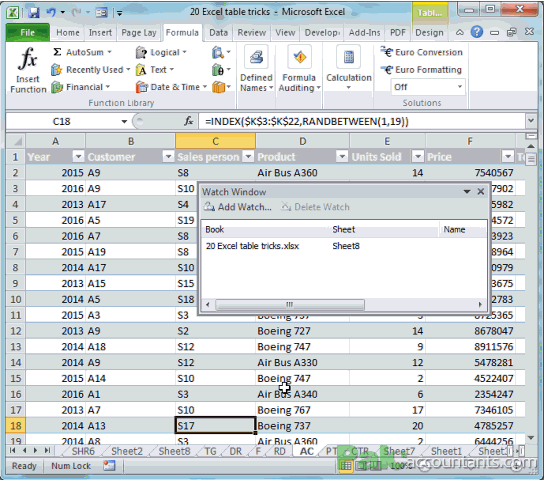Expand the Off solutions combo box
The height and width of the screenshot is (480, 544).
tap(460, 87)
